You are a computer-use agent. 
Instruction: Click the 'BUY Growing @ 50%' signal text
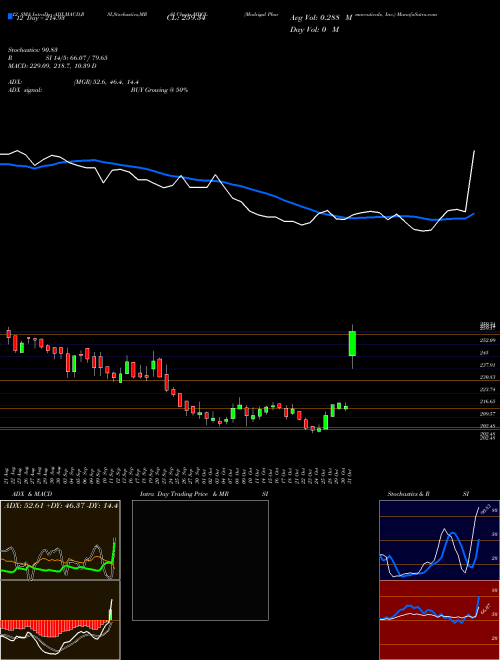tap(159, 90)
